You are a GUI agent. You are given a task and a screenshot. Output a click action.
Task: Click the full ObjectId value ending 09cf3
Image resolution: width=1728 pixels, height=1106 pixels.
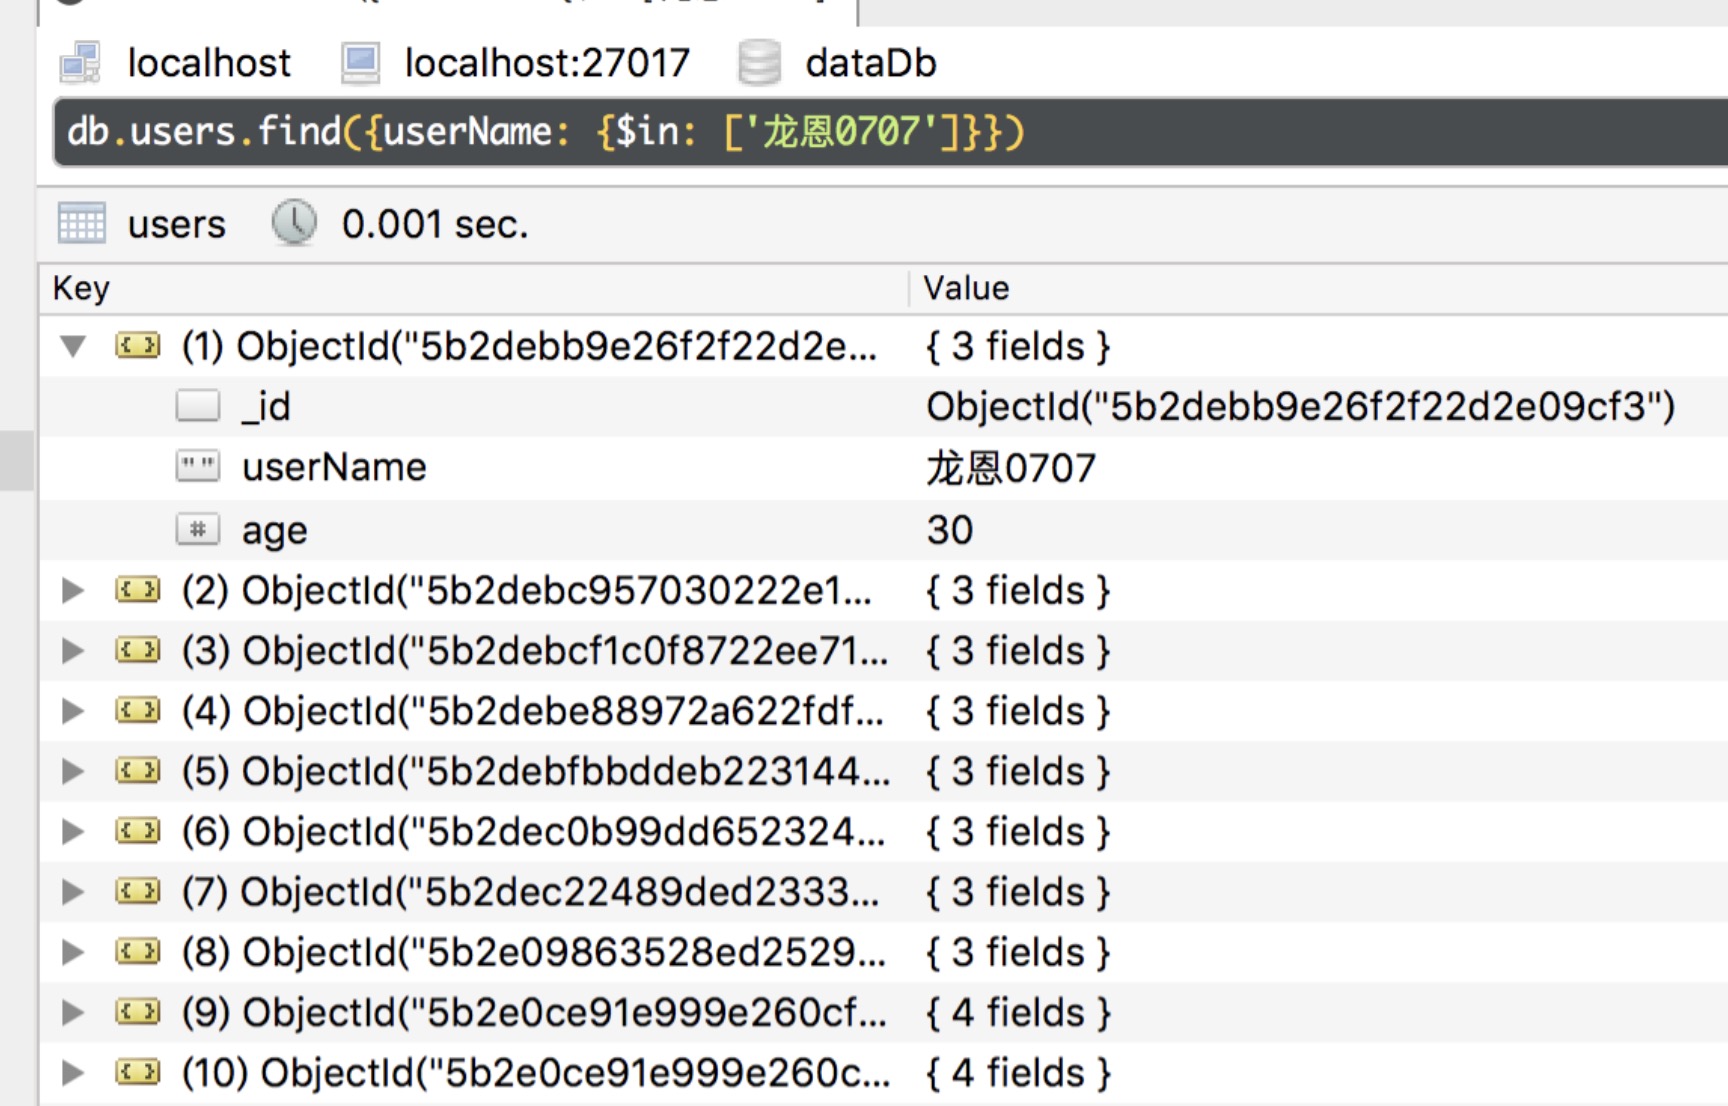click(x=1300, y=407)
